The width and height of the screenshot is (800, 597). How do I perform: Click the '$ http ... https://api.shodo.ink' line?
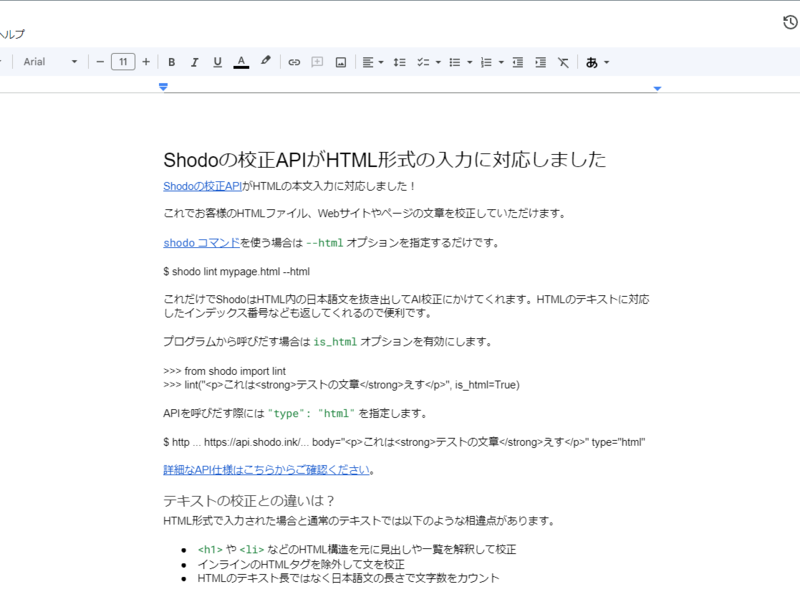(x=404, y=442)
